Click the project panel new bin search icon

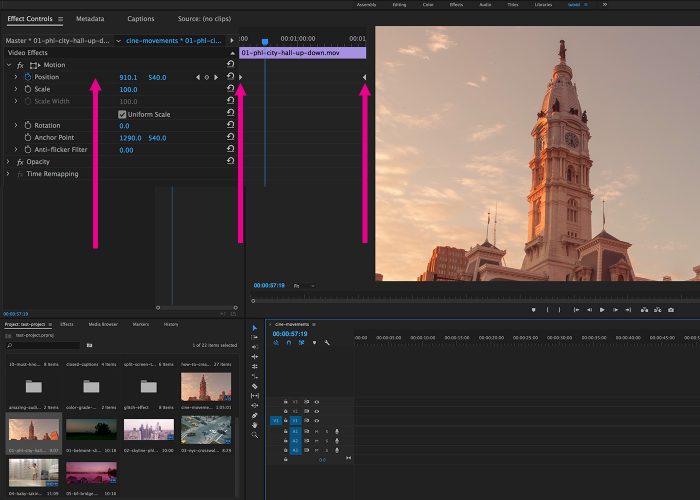pyautogui.click(x=89, y=345)
